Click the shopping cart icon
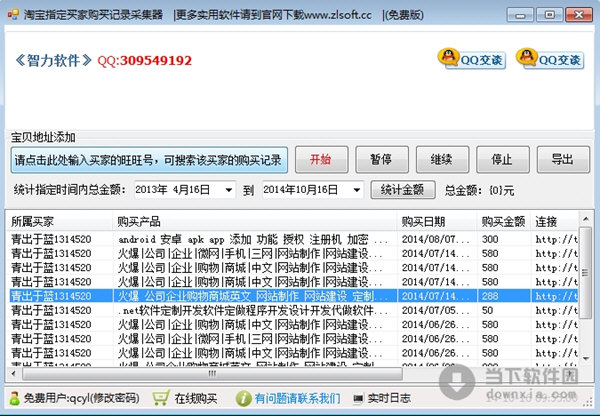Screen dimensions: 600x416 (x=160, y=398)
